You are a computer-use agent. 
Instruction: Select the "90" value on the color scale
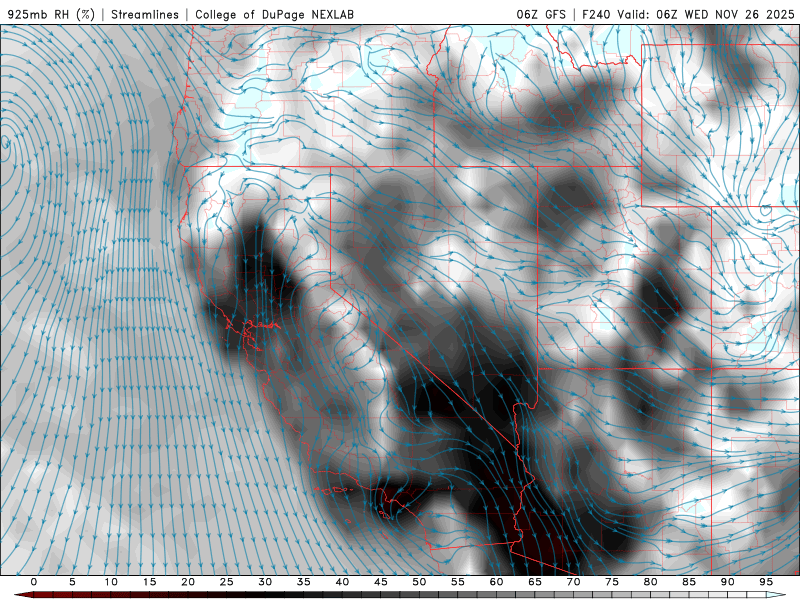pyautogui.click(x=727, y=582)
